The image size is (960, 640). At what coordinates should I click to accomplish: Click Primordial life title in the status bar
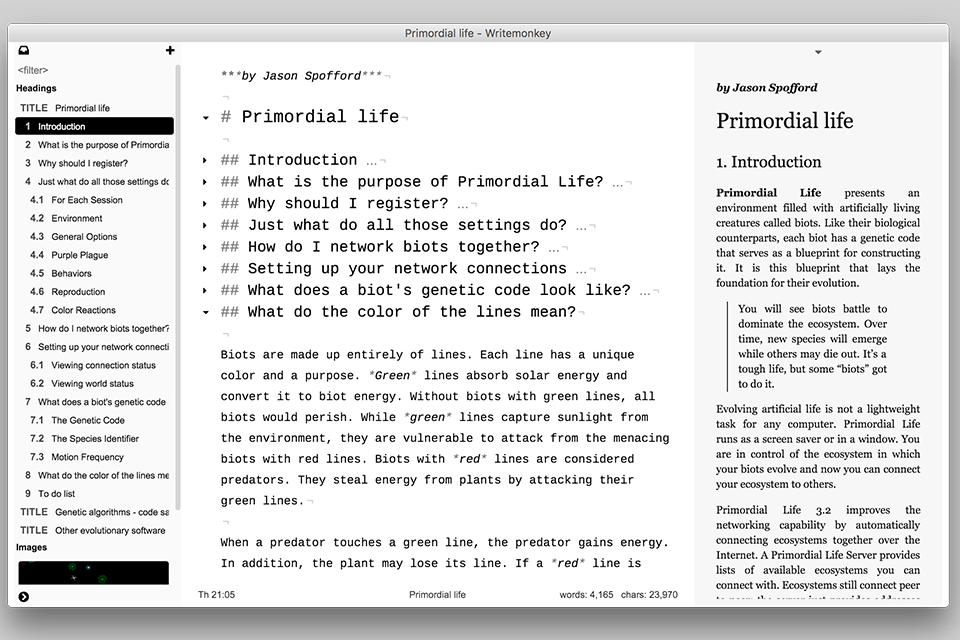pos(437,594)
